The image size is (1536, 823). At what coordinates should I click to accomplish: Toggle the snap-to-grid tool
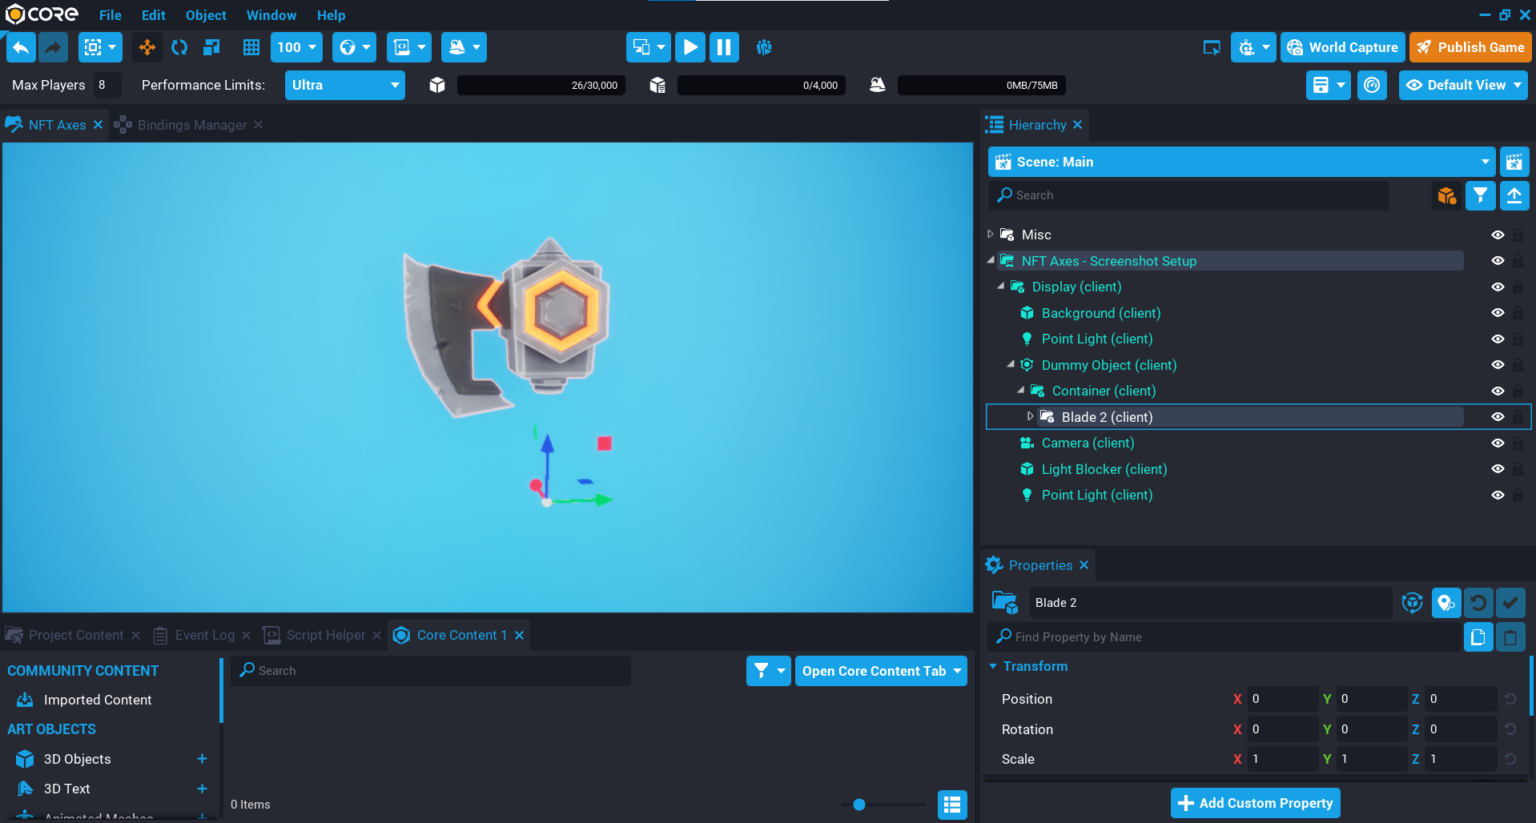pos(250,47)
